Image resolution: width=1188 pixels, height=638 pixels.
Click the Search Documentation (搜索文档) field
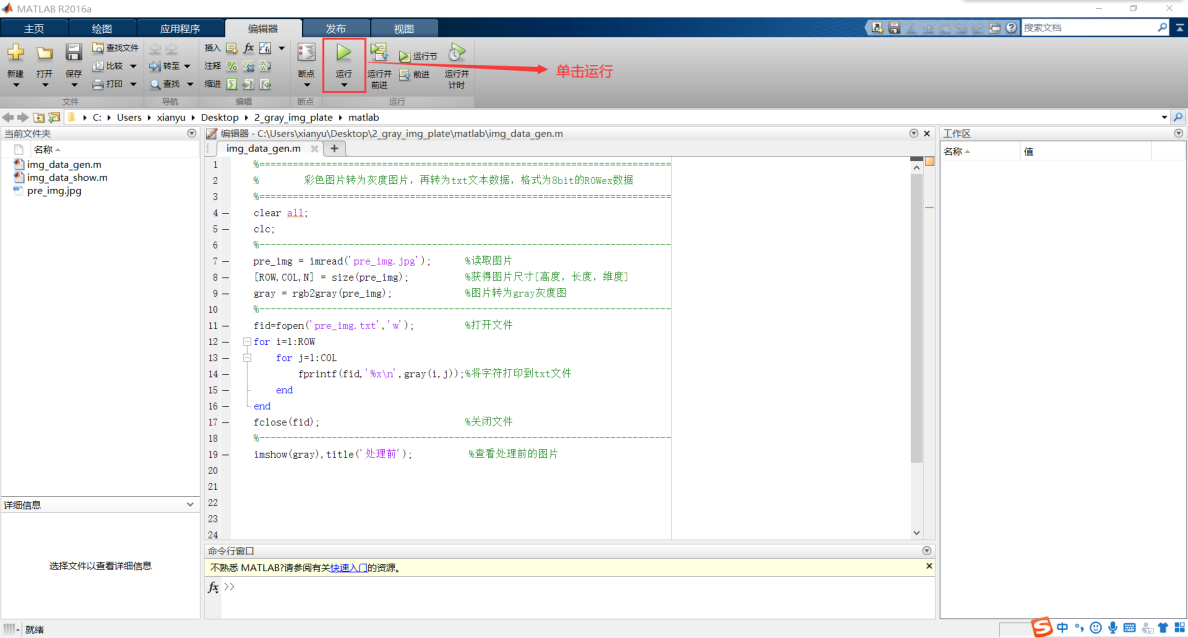[x=1087, y=28]
